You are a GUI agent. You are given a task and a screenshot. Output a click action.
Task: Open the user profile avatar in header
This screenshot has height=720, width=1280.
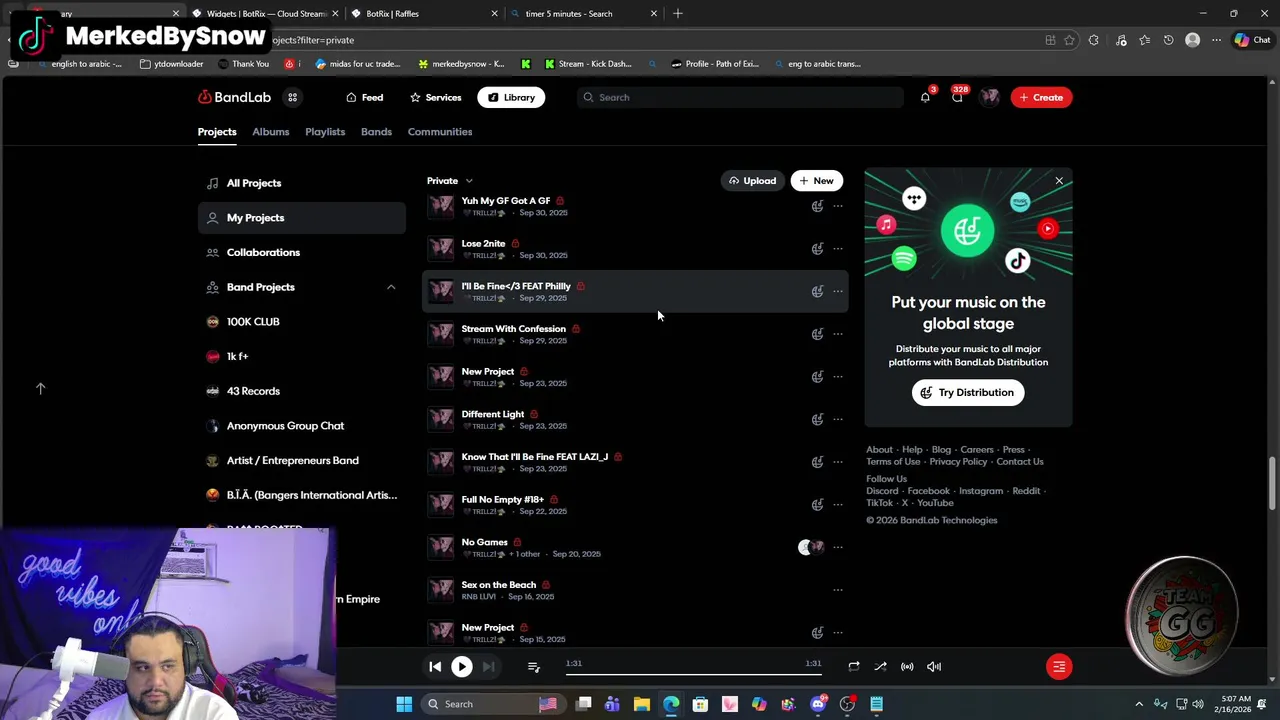coord(990,97)
